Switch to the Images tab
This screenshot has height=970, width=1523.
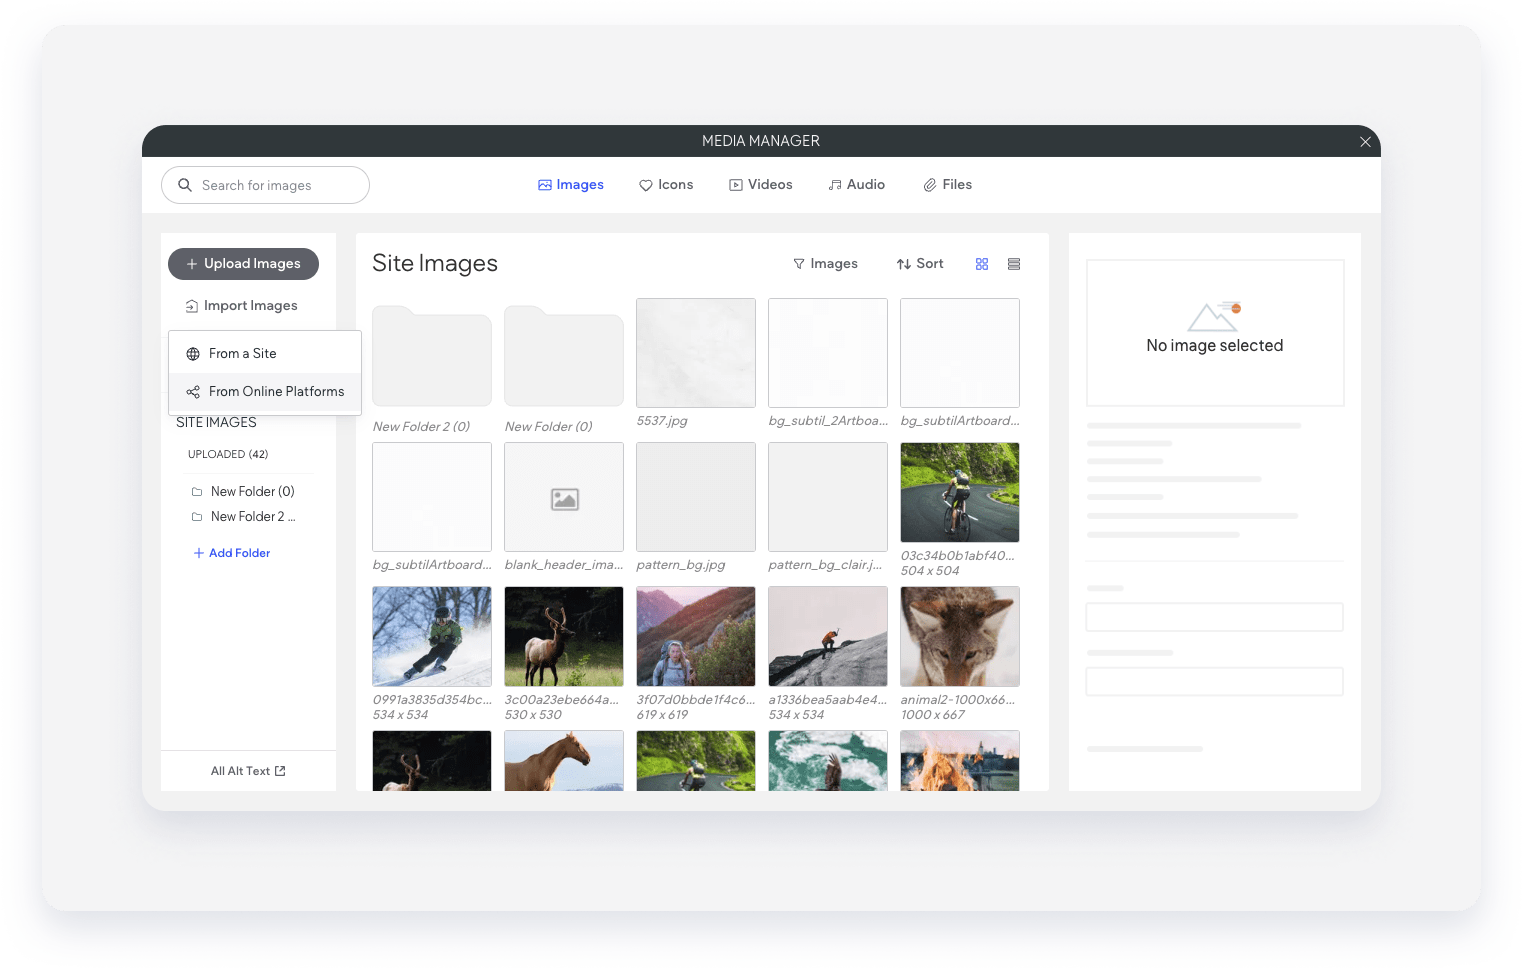tap(571, 185)
